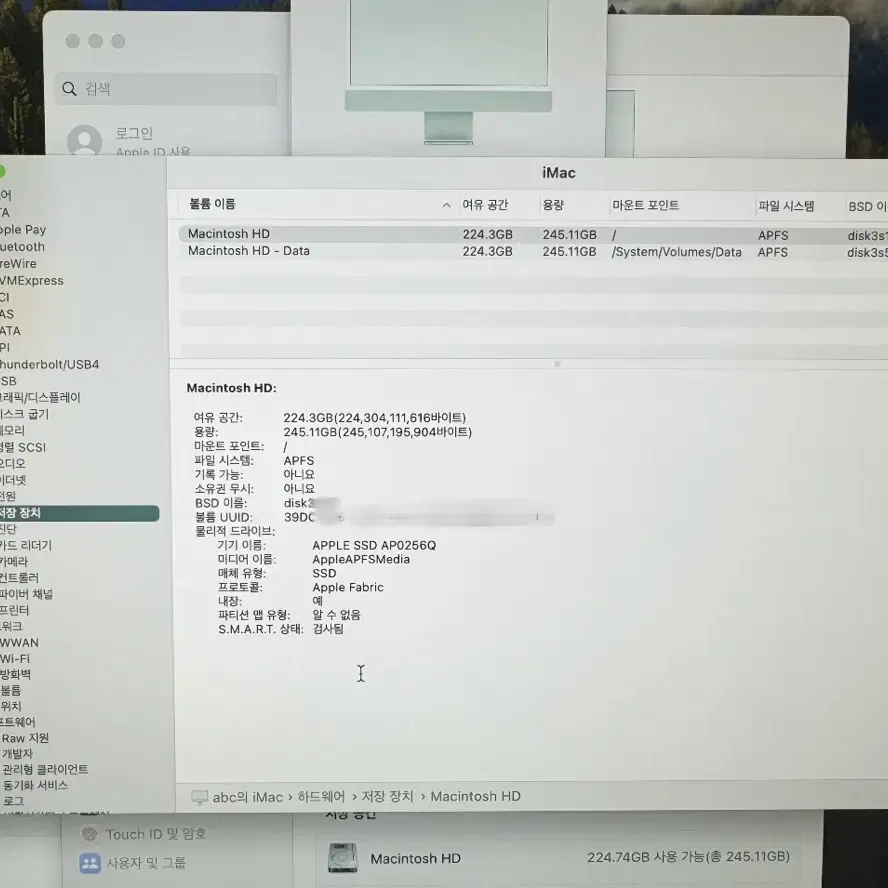Select 방화벽 in the sidebar

[15, 674]
